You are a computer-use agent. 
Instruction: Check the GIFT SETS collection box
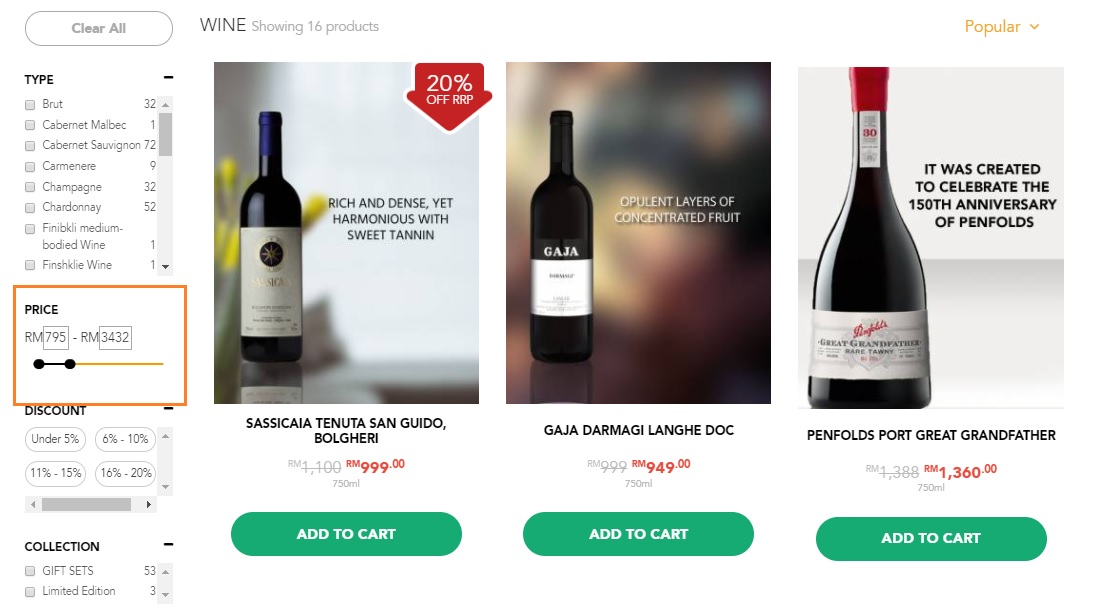tap(30, 571)
